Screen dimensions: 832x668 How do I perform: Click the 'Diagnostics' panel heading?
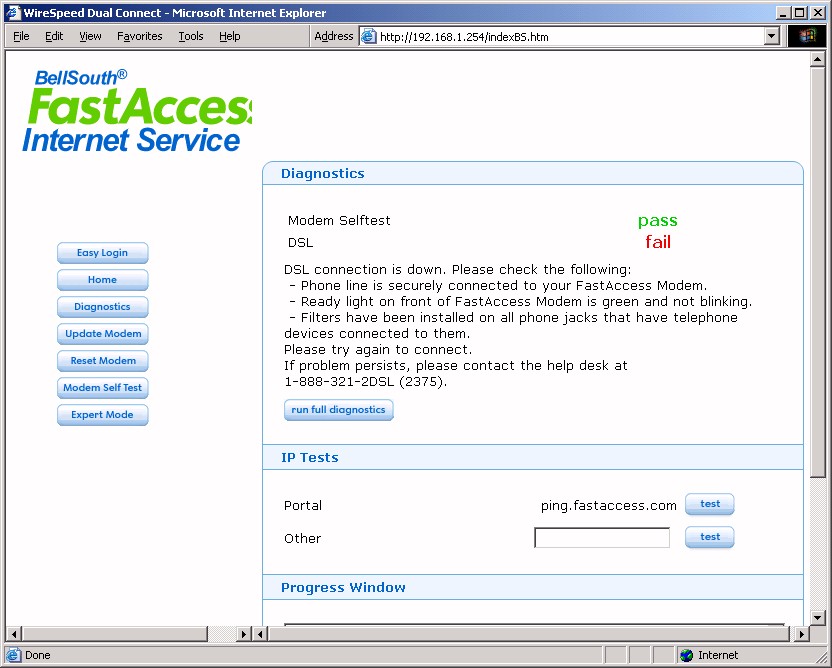pyautogui.click(x=323, y=173)
